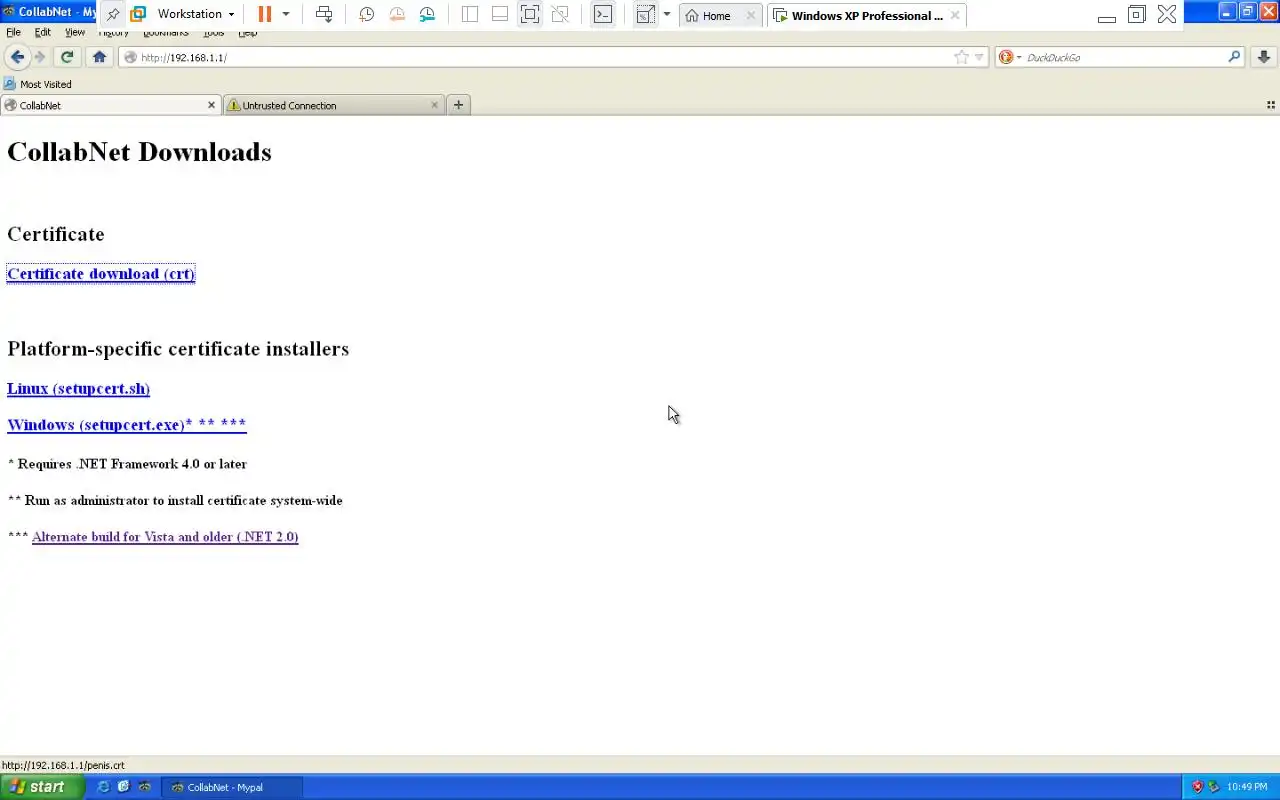This screenshot has width=1280, height=800.
Task: Send Ctrl+Alt+Del to the VM
Action: 324,15
